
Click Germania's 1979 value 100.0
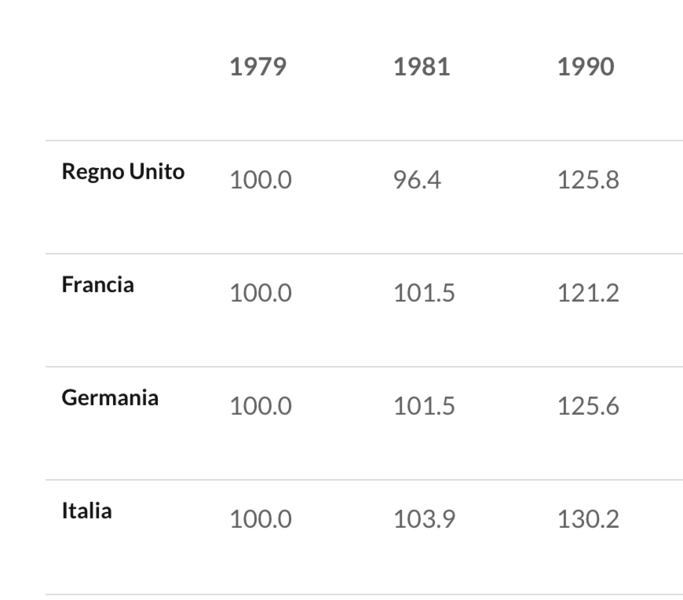tap(260, 407)
